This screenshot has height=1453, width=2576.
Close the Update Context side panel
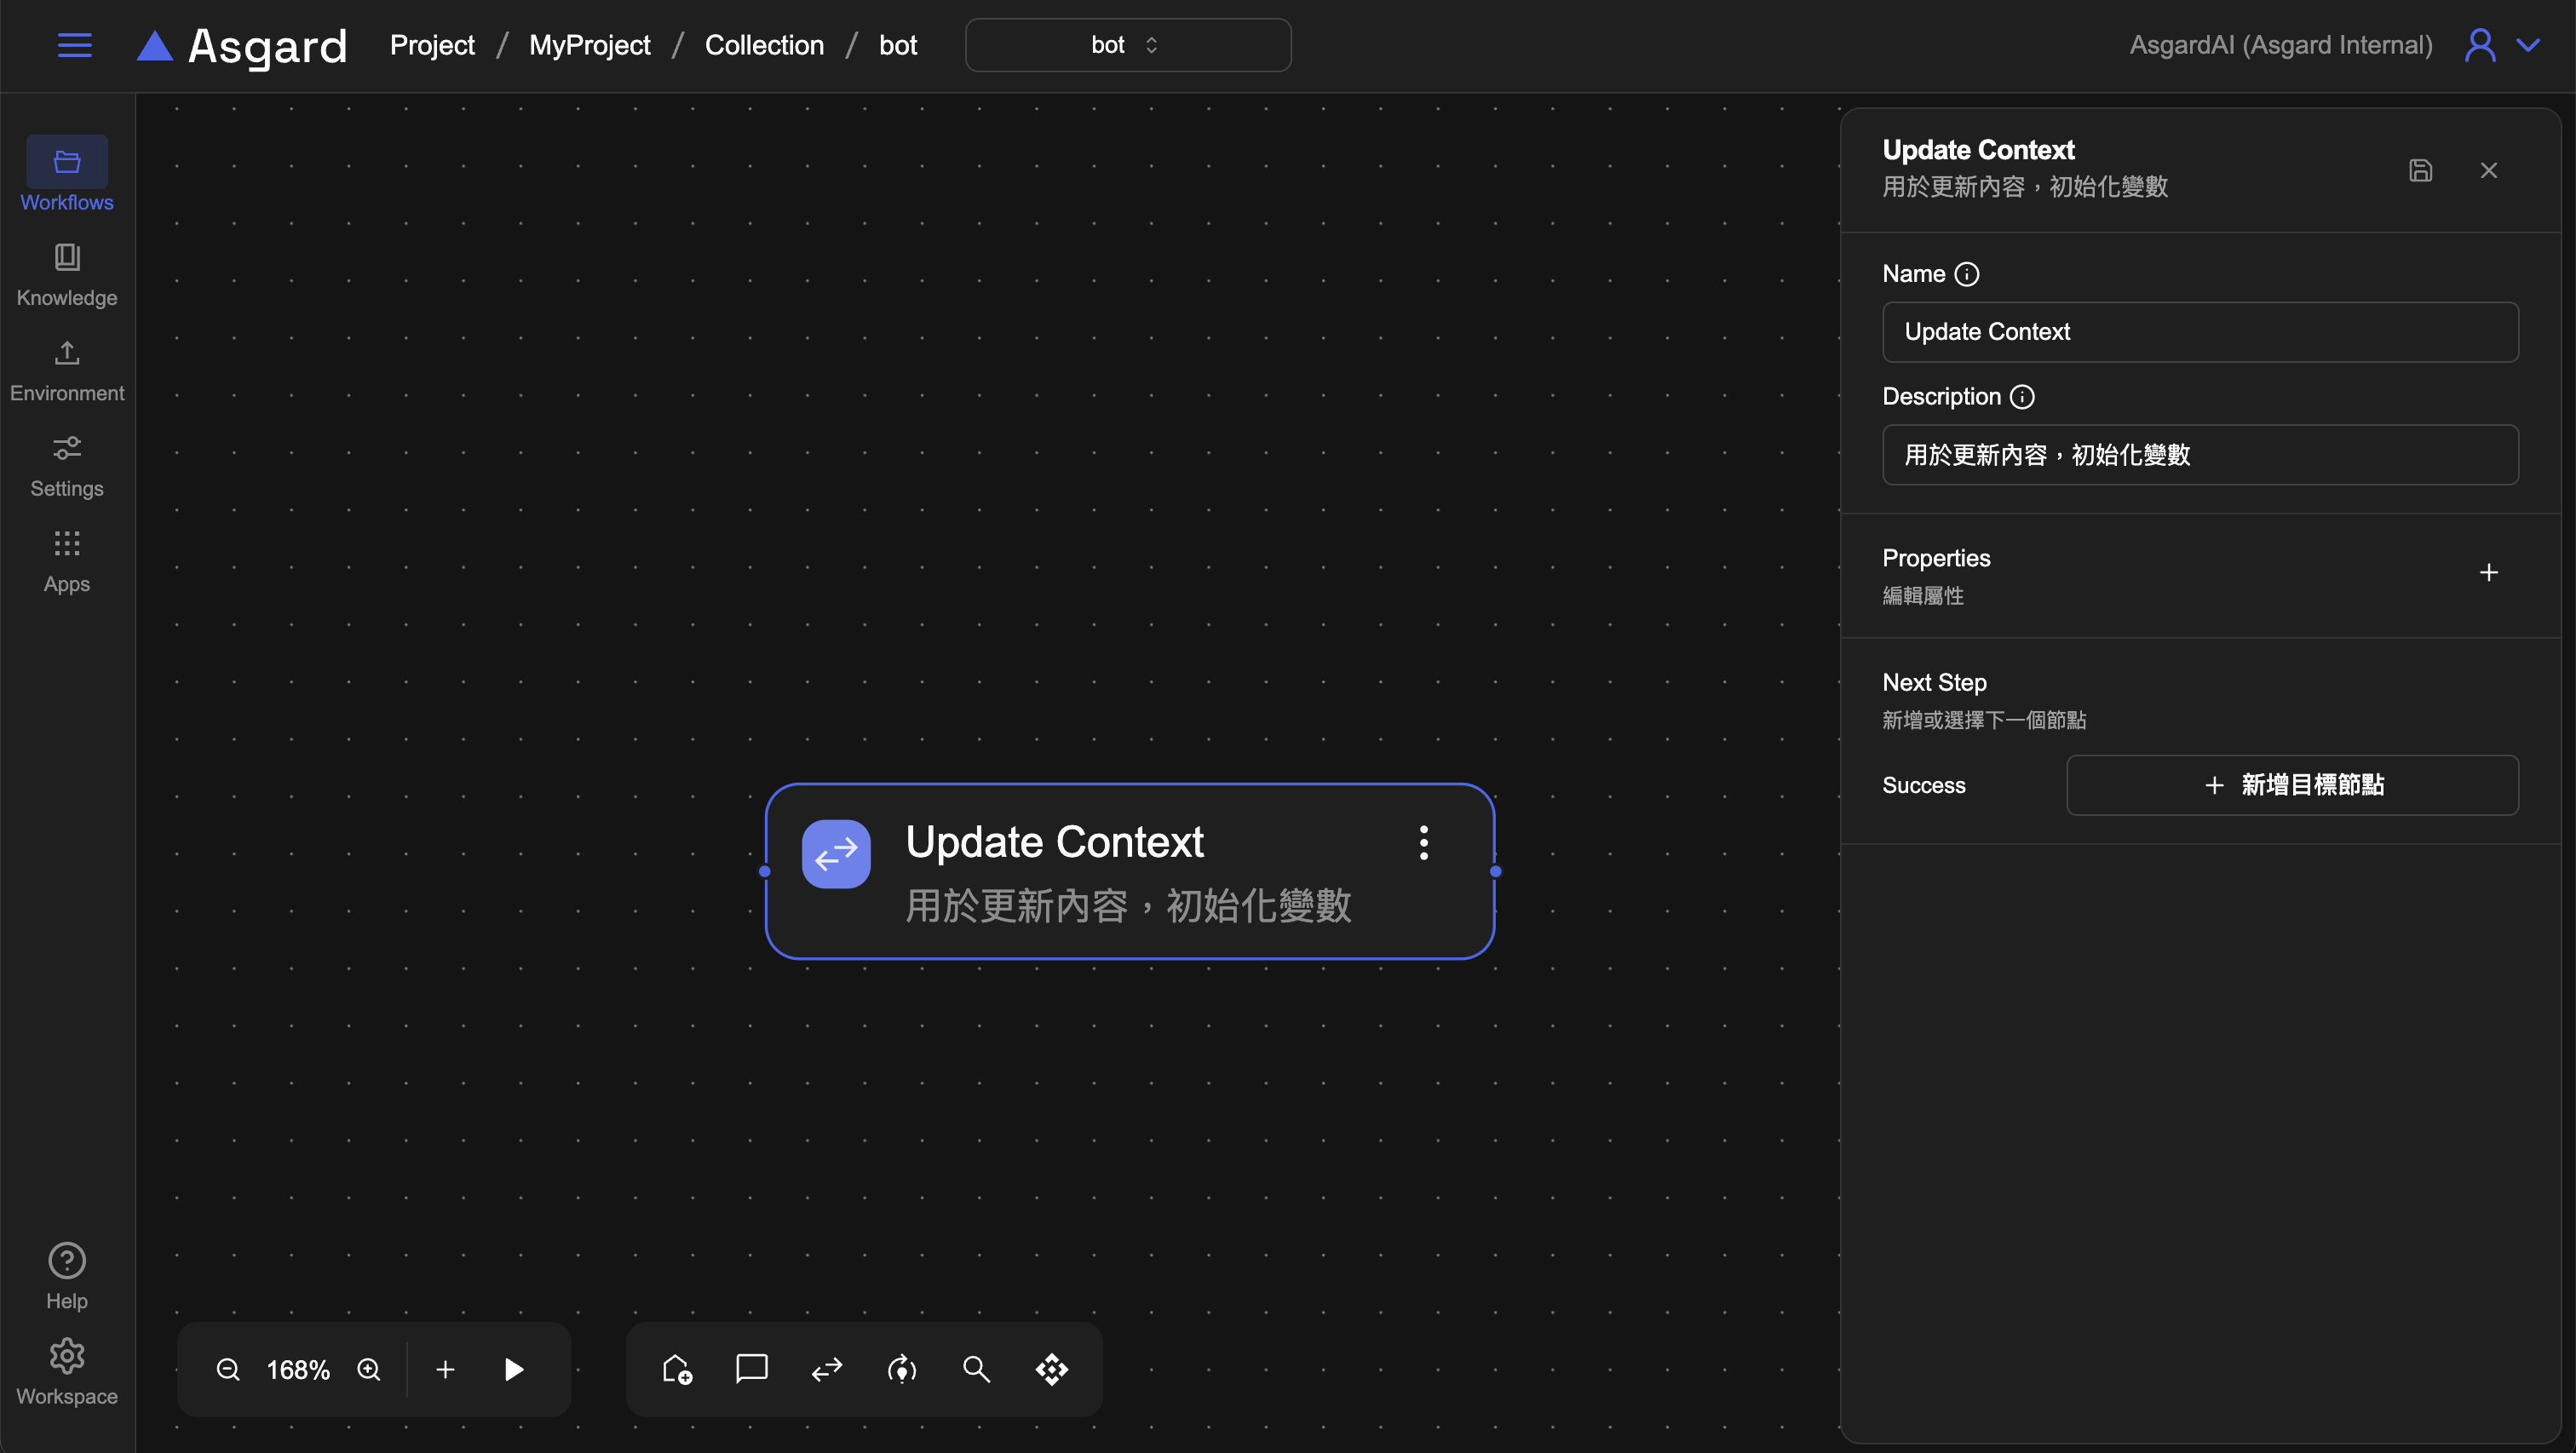click(2488, 170)
